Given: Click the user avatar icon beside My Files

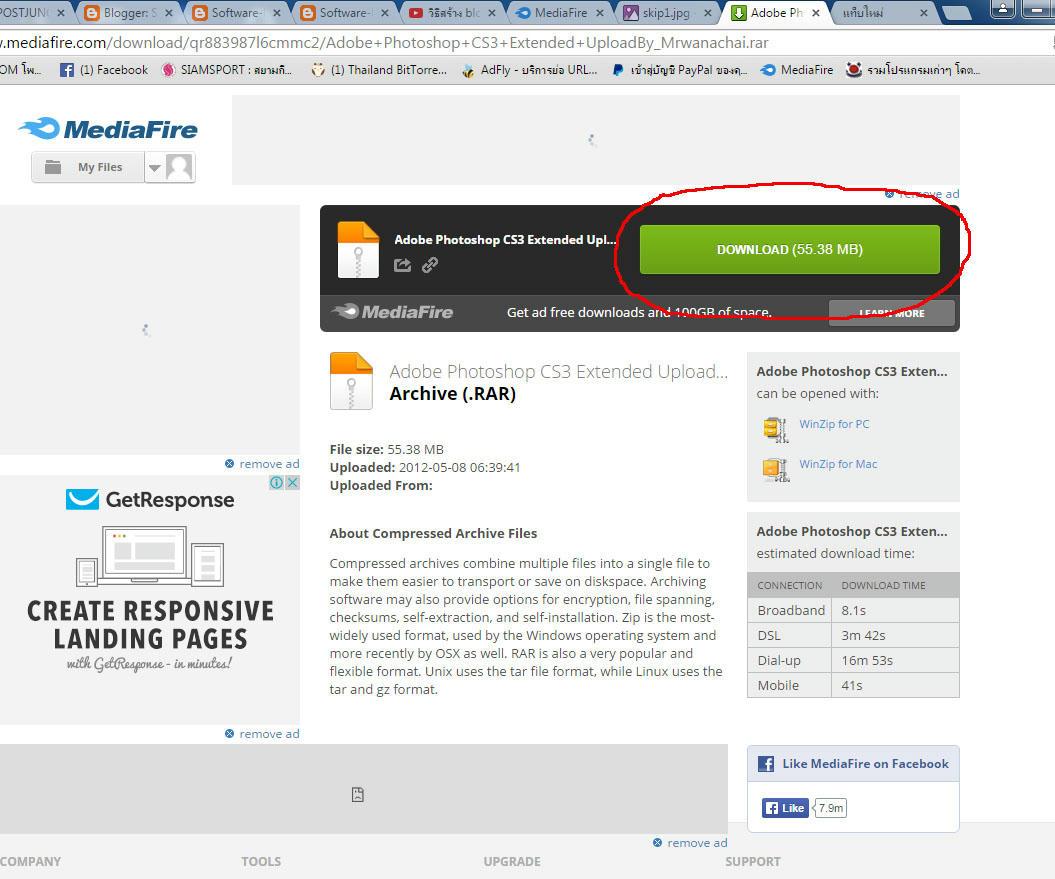Looking at the screenshot, I should pyautogui.click(x=179, y=167).
